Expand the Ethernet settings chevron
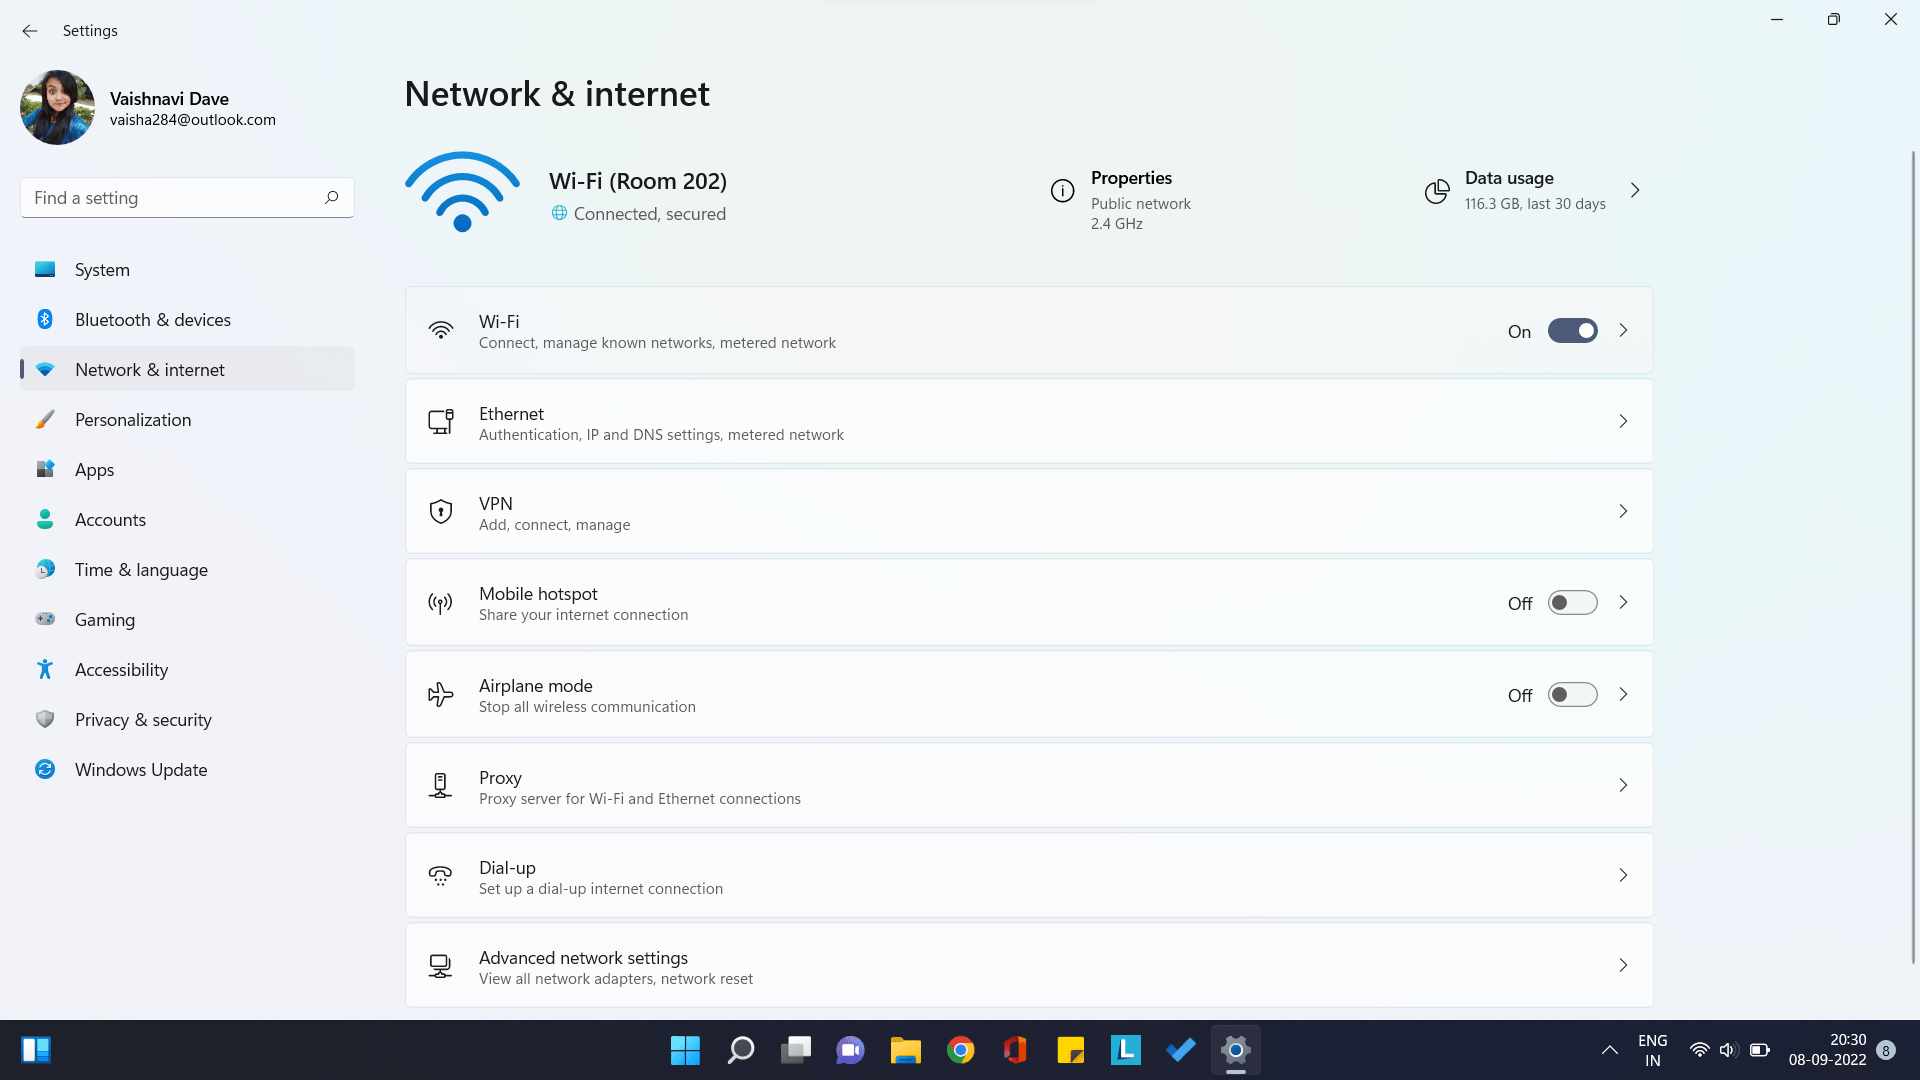Image resolution: width=1920 pixels, height=1080 pixels. tap(1623, 421)
